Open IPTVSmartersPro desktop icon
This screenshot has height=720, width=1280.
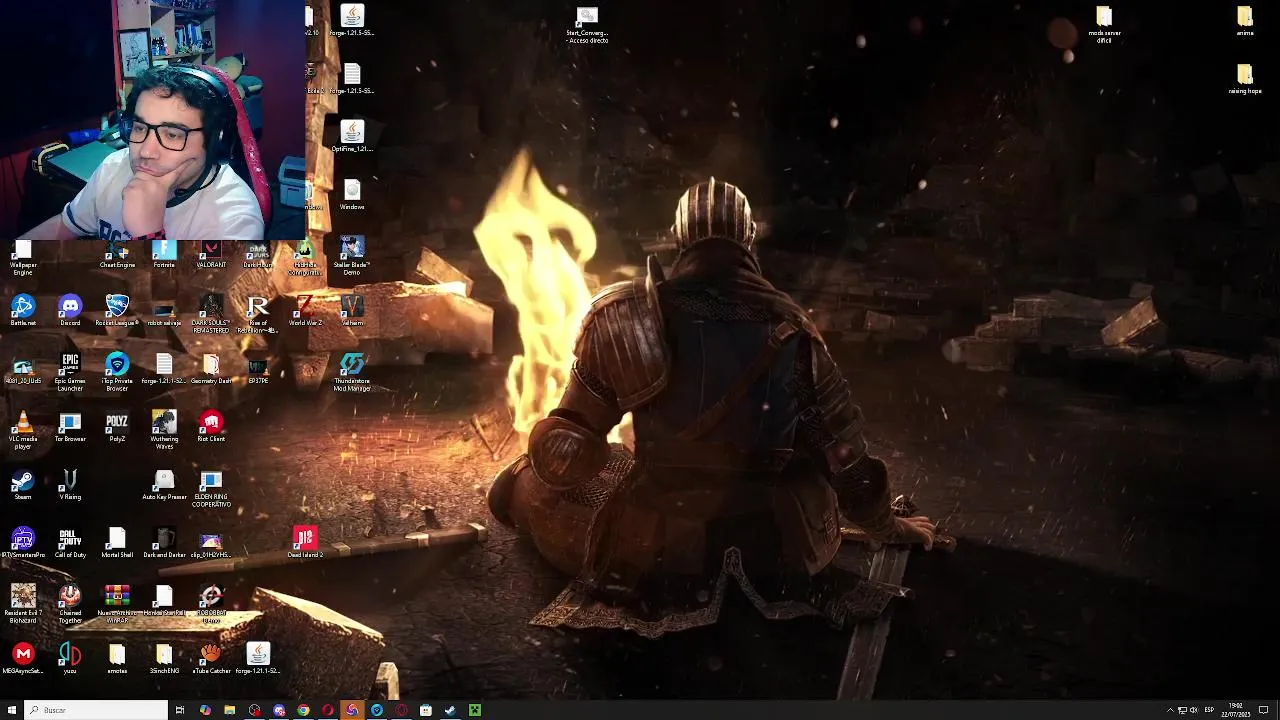click(x=23, y=543)
